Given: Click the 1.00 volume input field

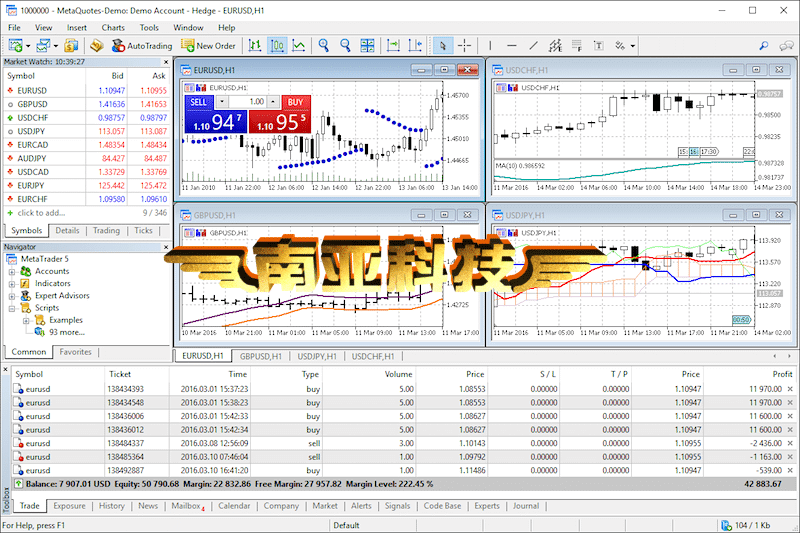Looking at the screenshot, I should (x=248, y=101).
